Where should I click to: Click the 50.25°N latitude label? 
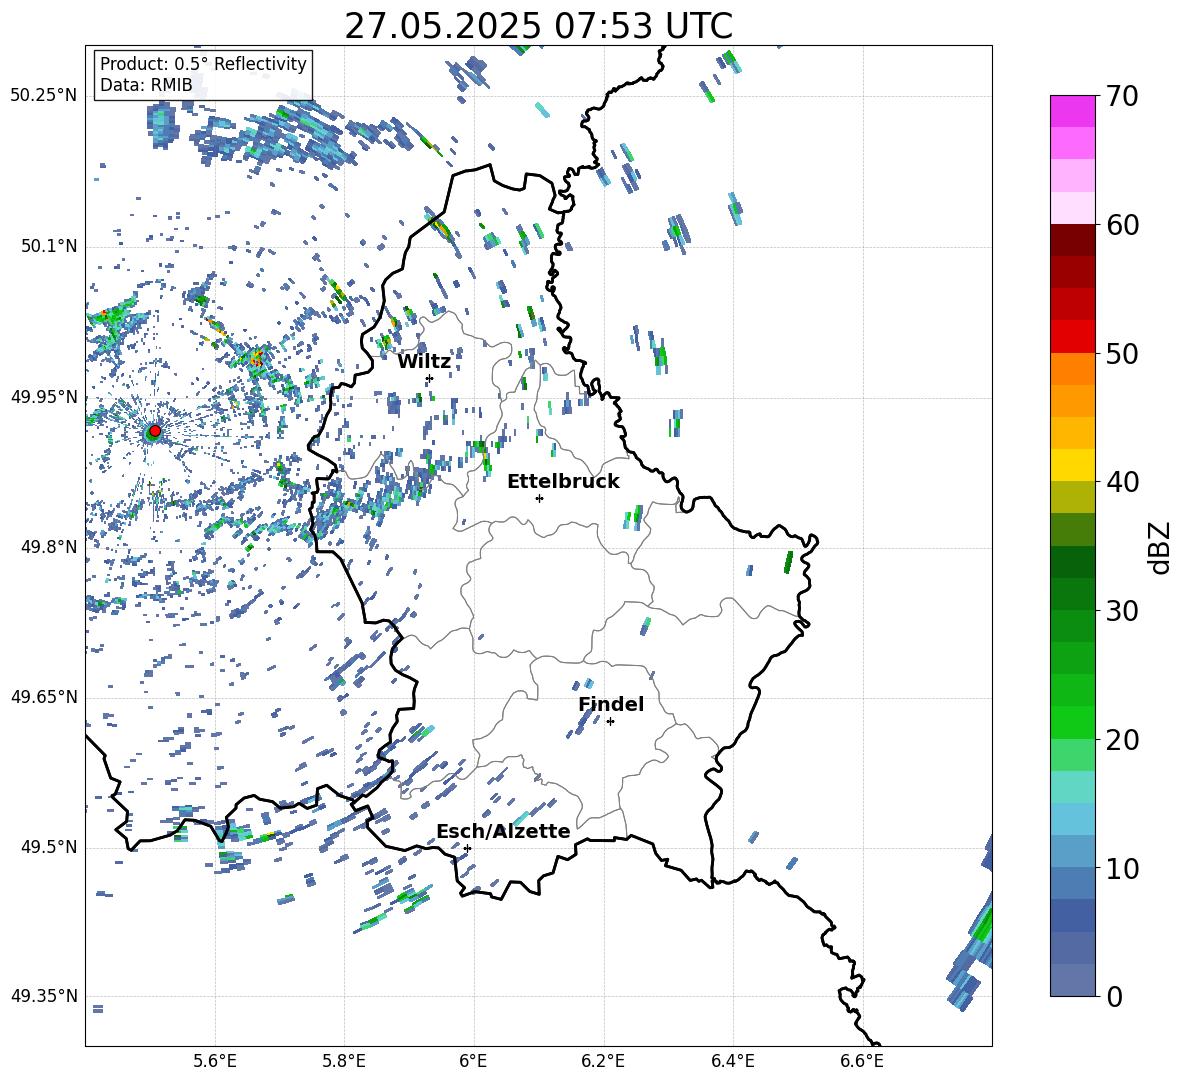(x=44, y=96)
